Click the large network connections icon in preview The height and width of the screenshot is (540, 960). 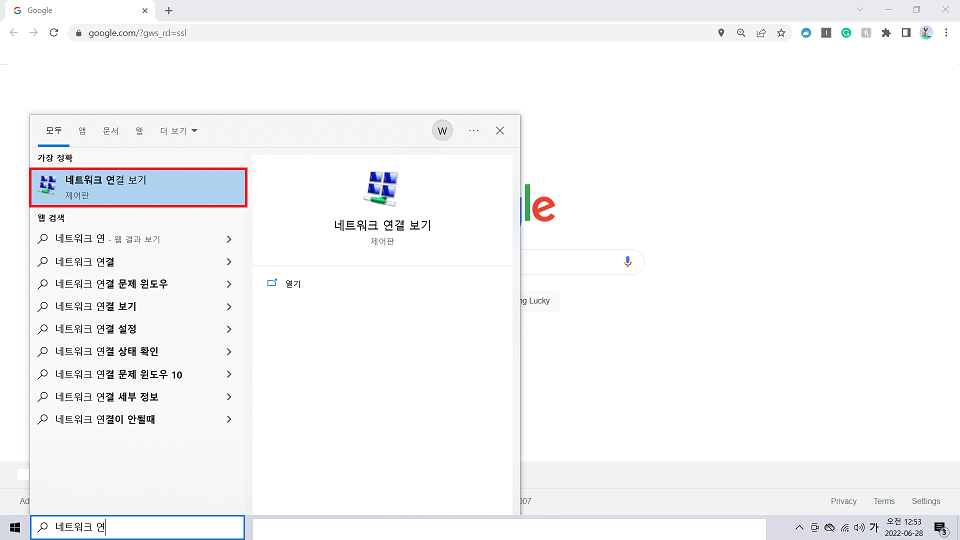click(381, 188)
